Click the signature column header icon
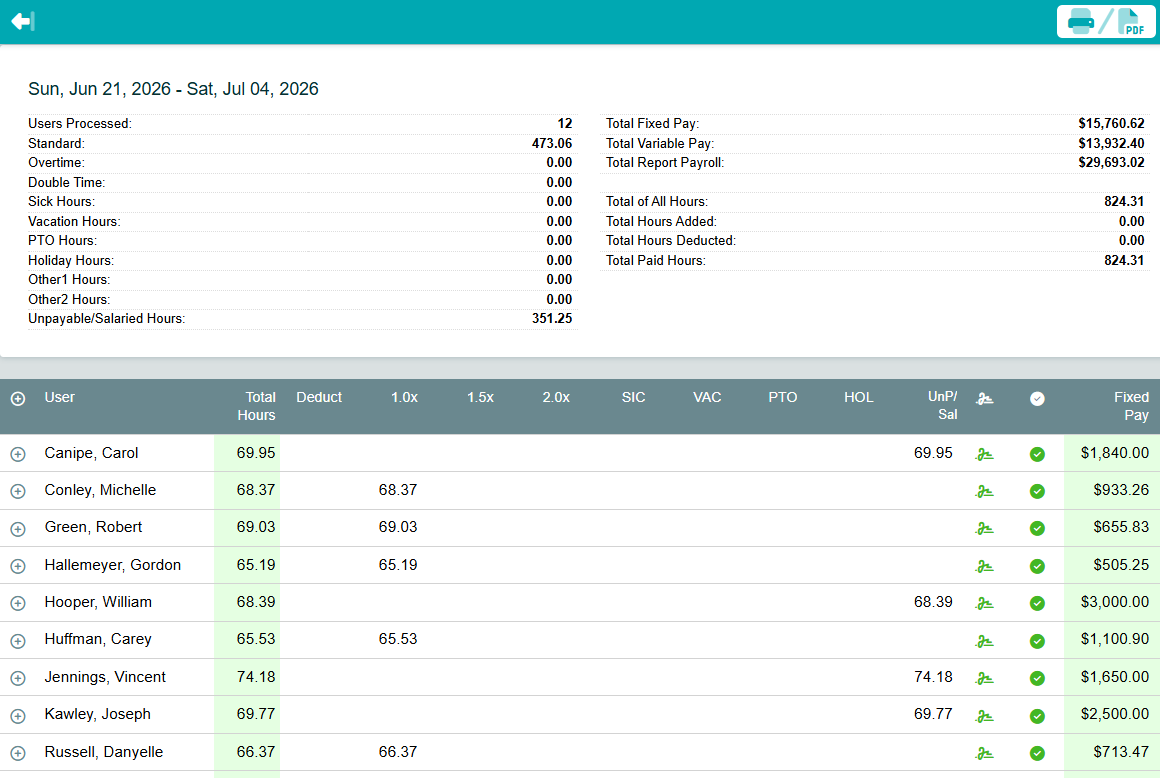Image resolution: width=1160 pixels, height=778 pixels. point(984,399)
